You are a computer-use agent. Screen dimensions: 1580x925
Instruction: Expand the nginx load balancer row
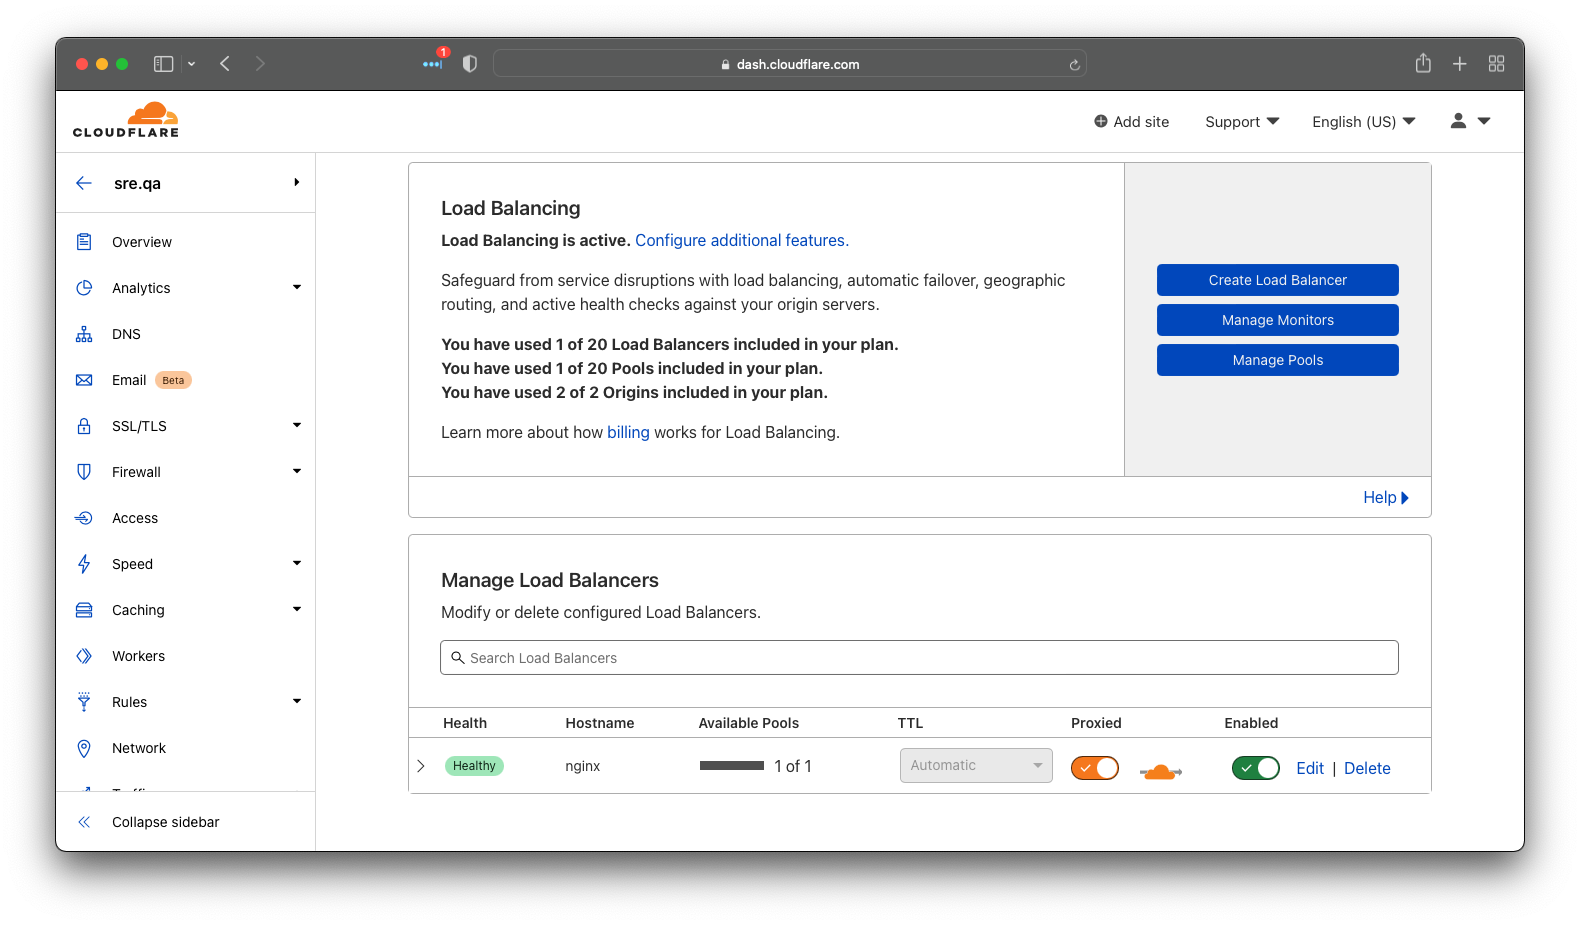pos(421,766)
